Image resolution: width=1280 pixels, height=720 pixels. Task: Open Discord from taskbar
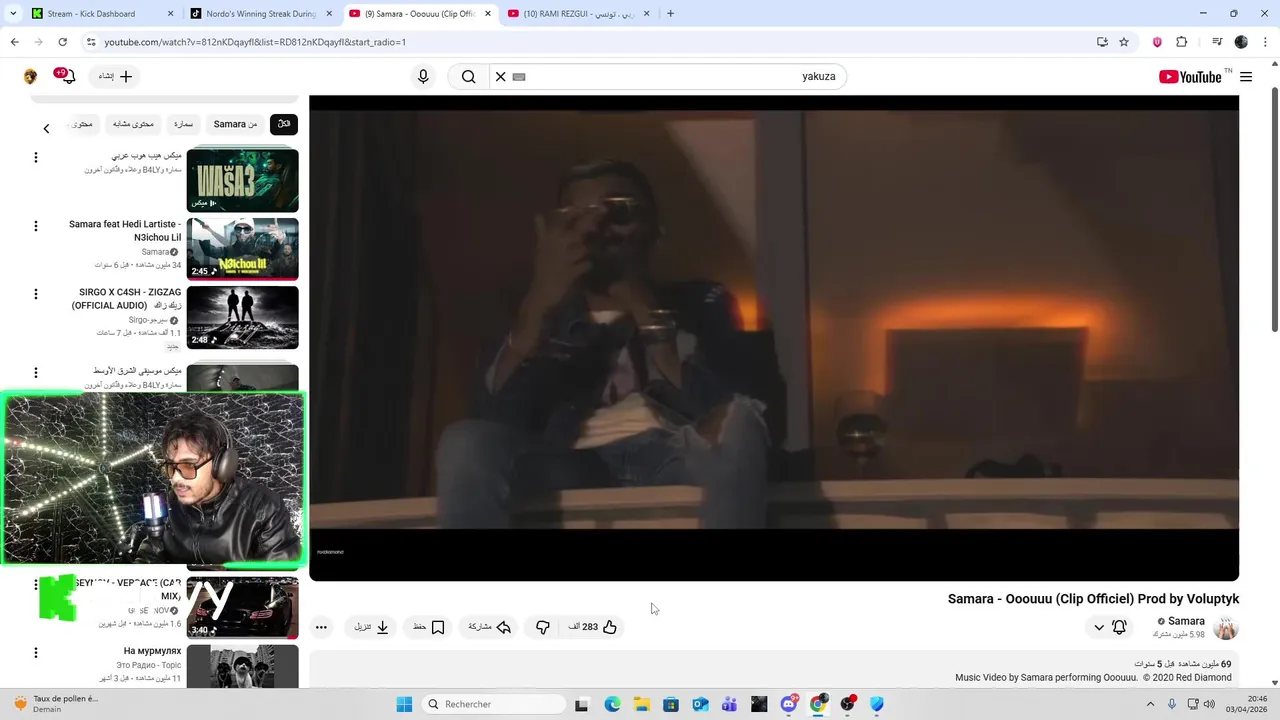click(789, 704)
